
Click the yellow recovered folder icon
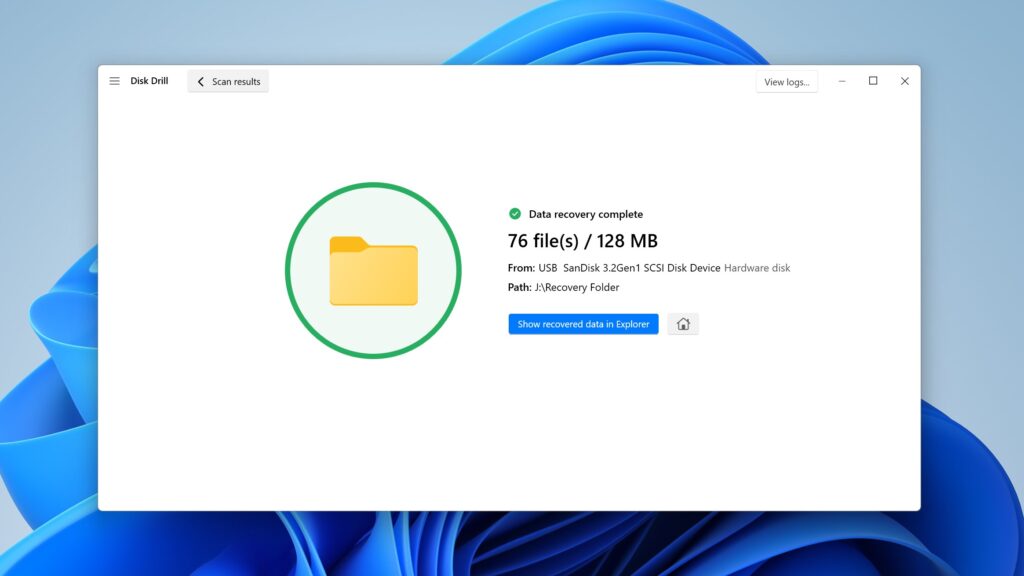point(374,271)
